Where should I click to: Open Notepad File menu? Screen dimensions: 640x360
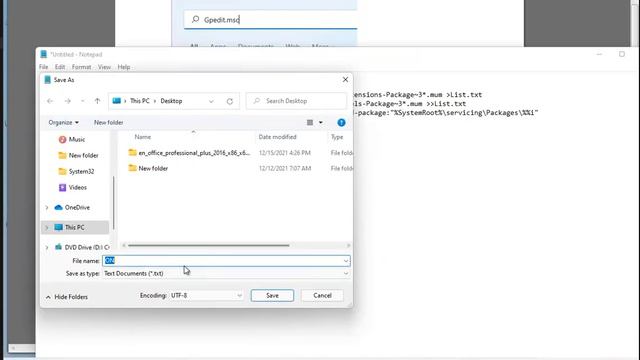43,67
